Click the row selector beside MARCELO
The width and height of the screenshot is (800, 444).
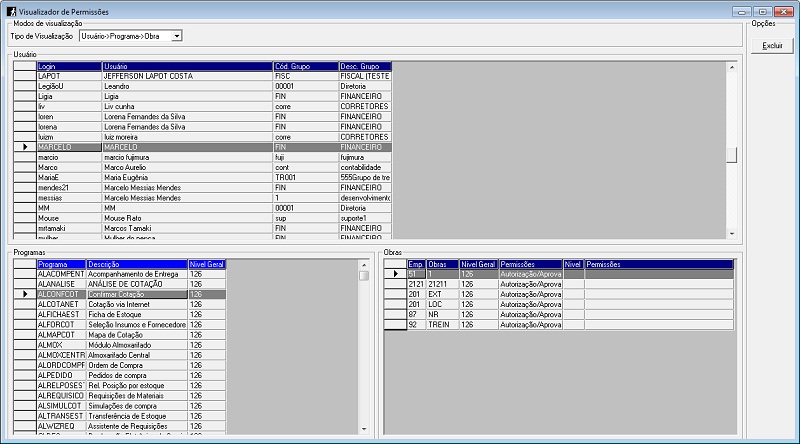point(25,147)
